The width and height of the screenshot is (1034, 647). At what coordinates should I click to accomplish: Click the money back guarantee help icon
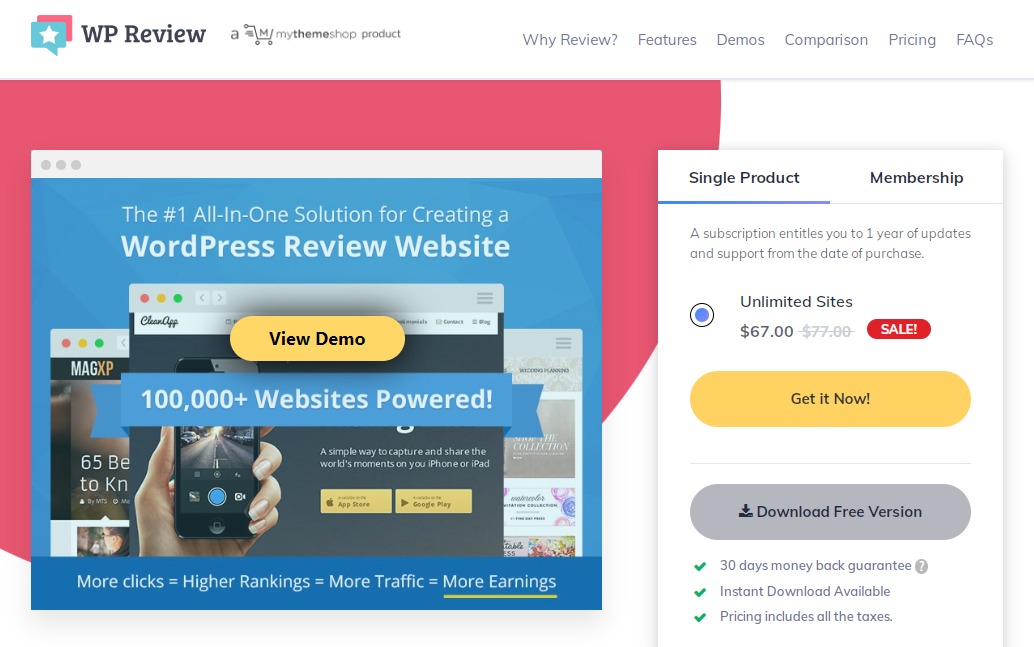[x=921, y=566]
